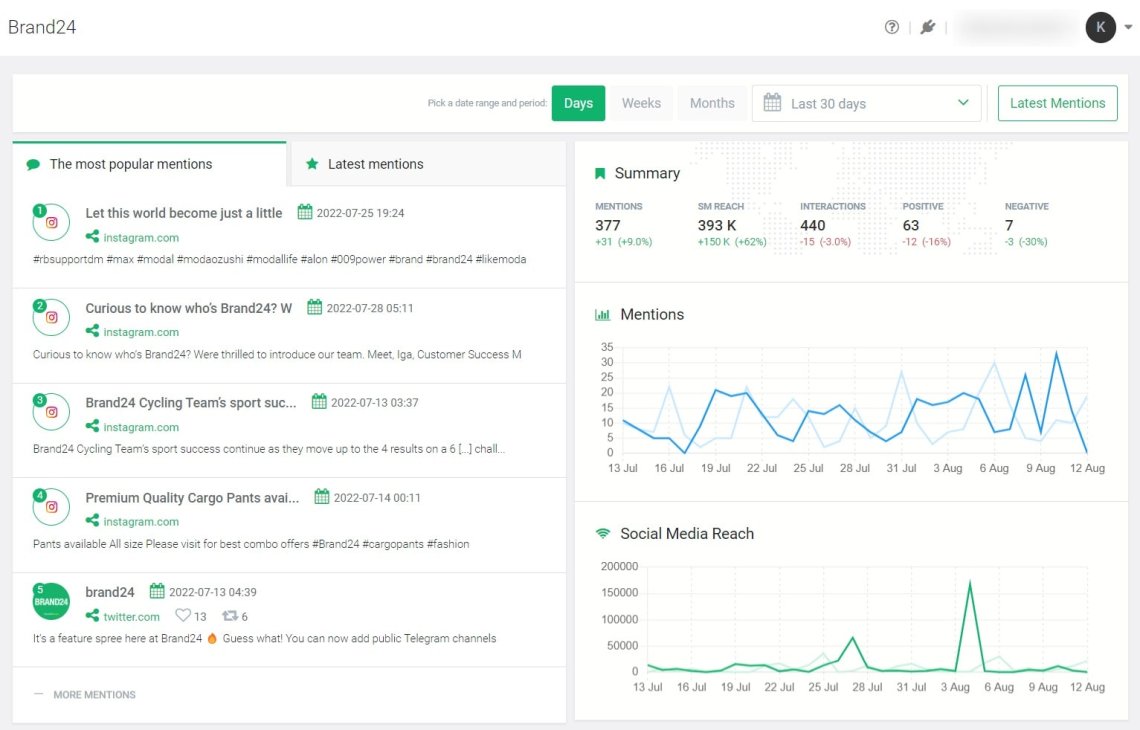Open the help question mark icon
The height and width of the screenshot is (730, 1140).
[x=892, y=27]
